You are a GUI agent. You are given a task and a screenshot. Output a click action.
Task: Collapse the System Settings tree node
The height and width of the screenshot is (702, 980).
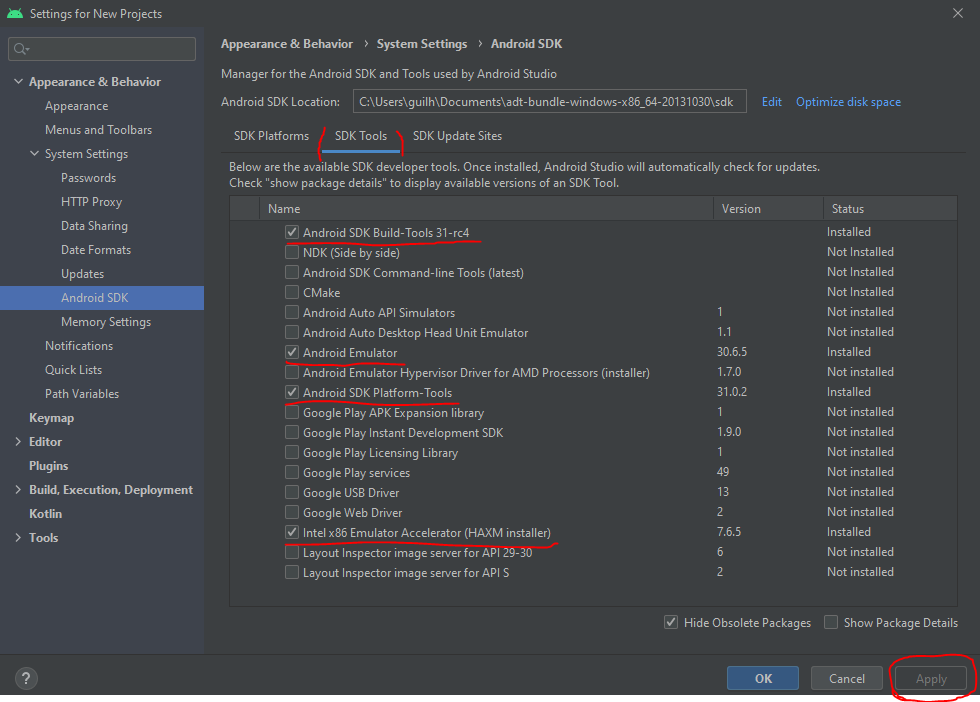click(34, 154)
